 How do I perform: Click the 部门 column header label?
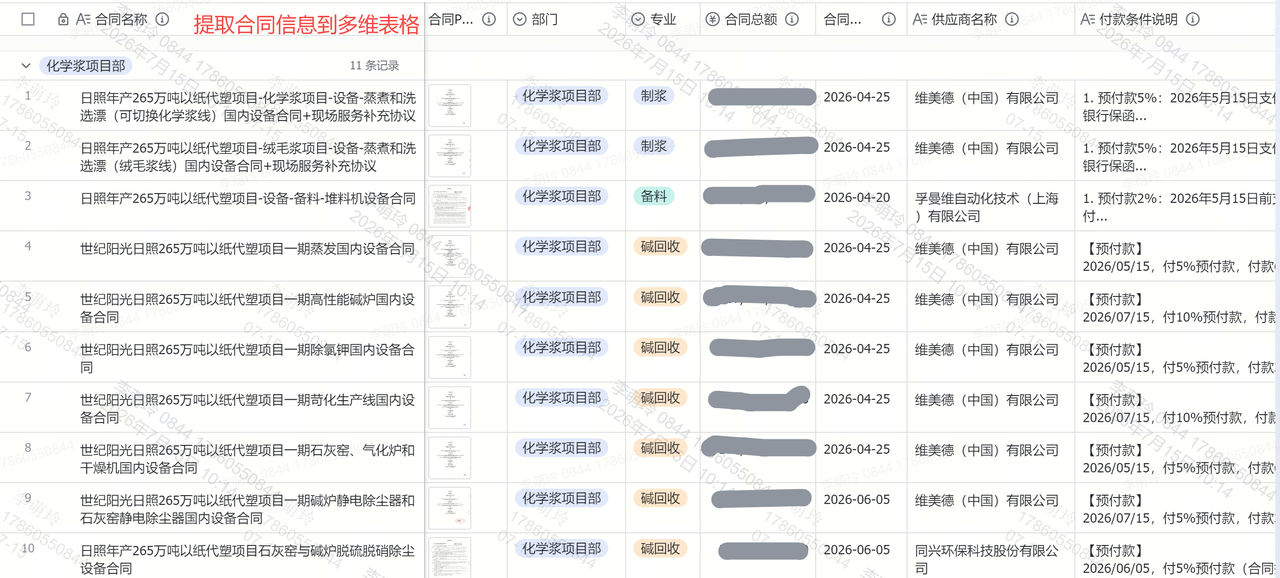(545, 19)
